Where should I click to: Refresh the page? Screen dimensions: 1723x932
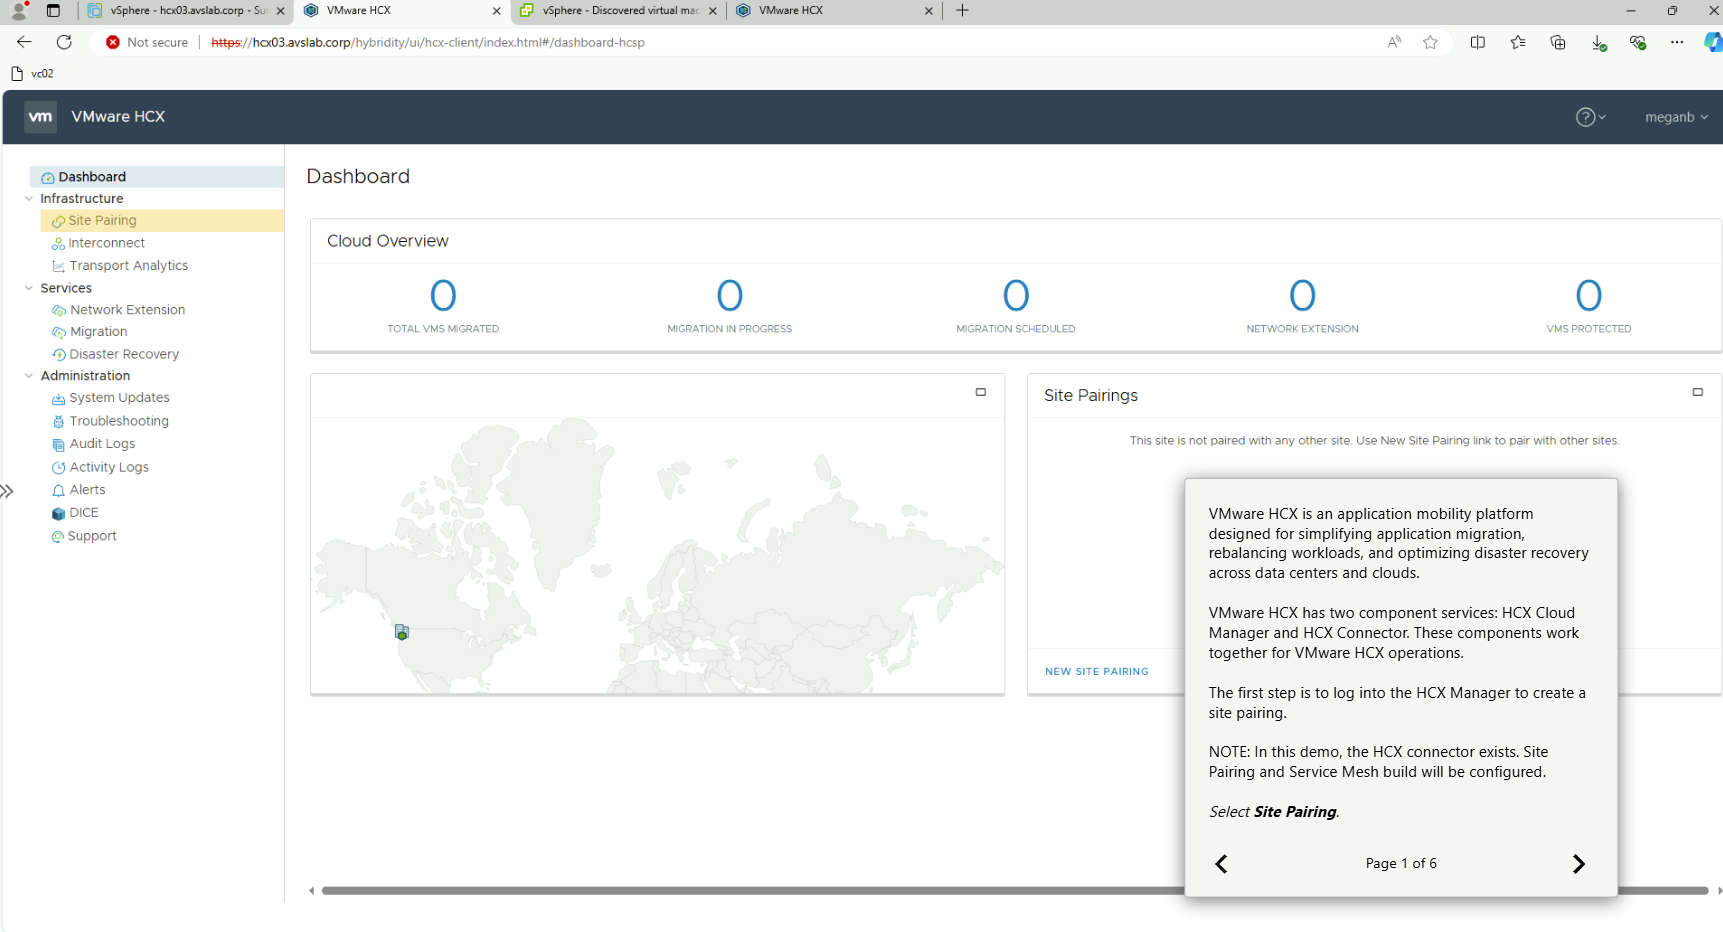[64, 42]
